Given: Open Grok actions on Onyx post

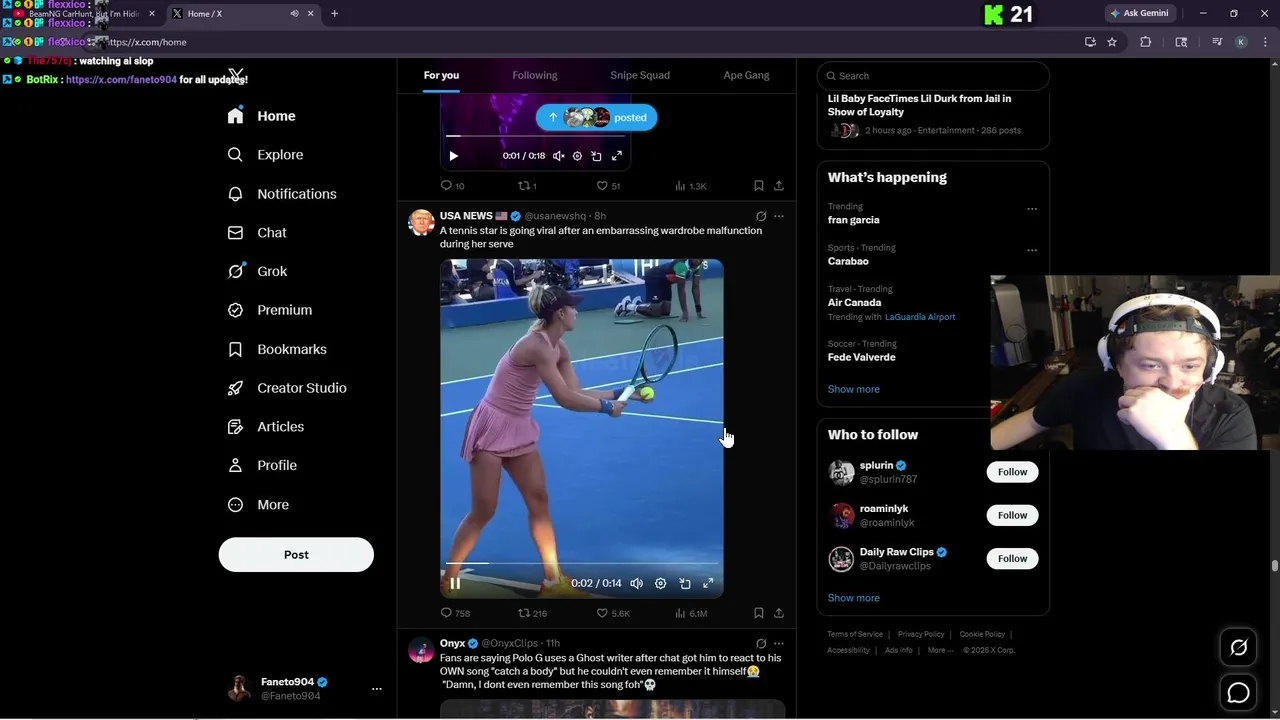Looking at the screenshot, I should point(761,644).
